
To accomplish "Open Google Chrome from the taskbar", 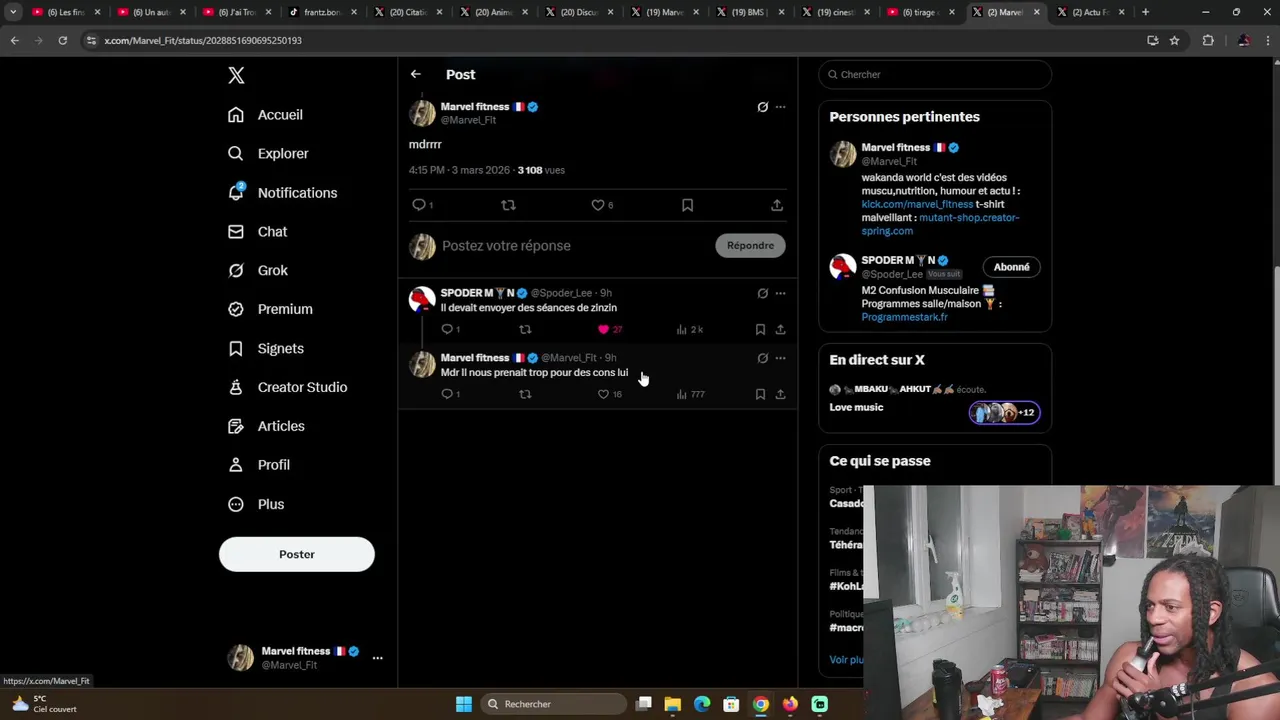I will [x=761, y=704].
